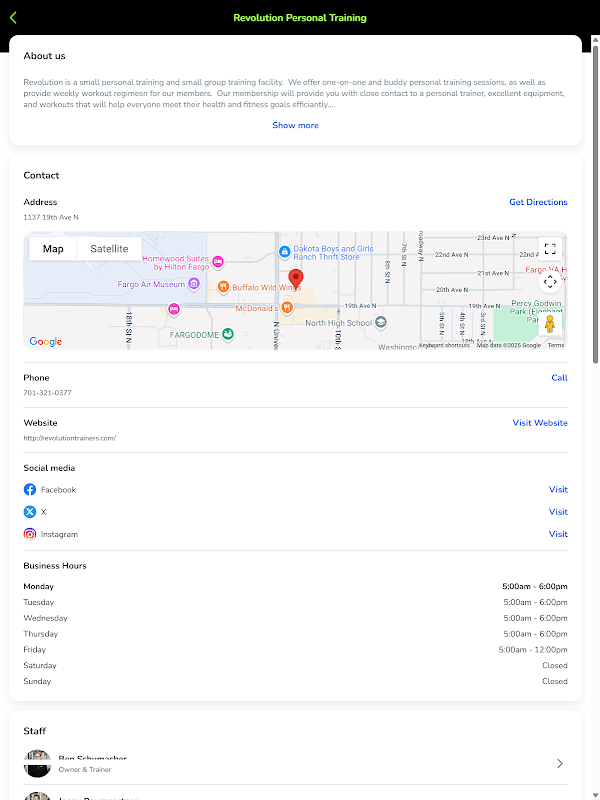
Task: Visit the X profile link
Action: pyautogui.click(x=558, y=512)
